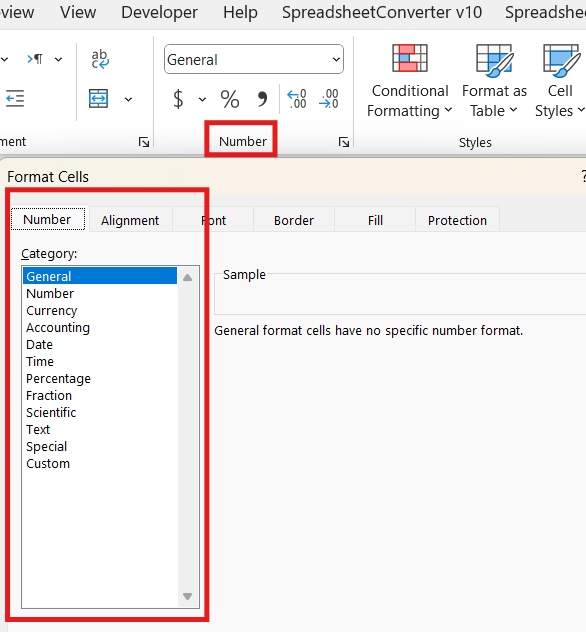Open the Conditional Formatting menu

409,81
